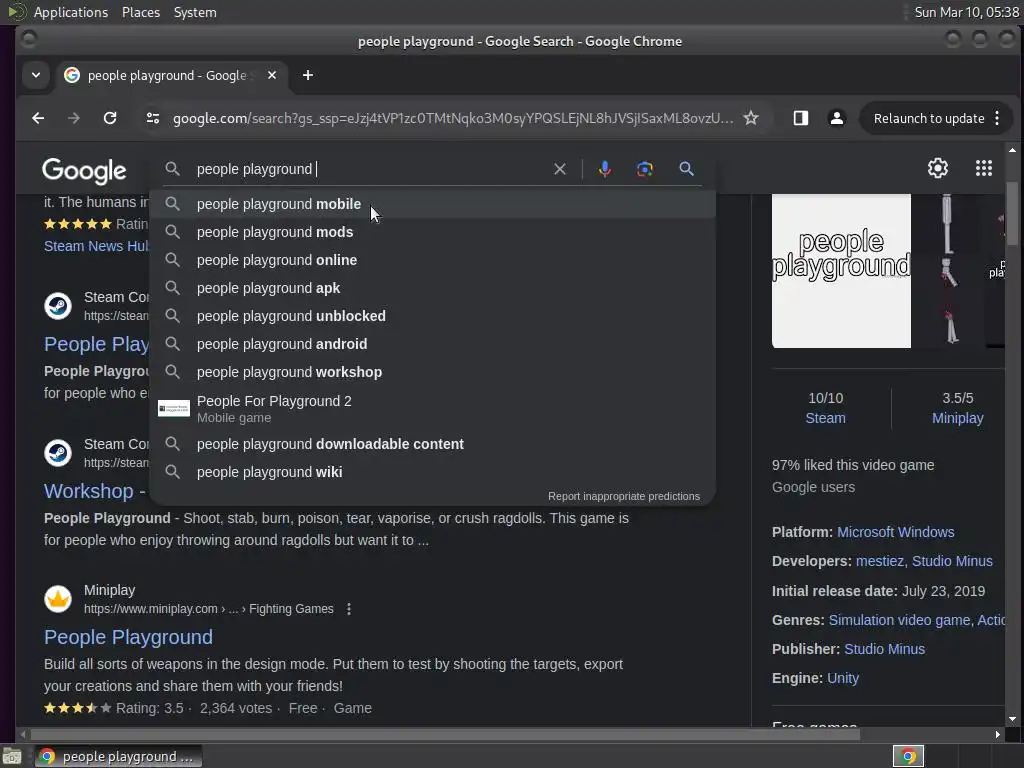Open the Steam rating link
Viewport: 1024px width, 768px height.
click(825, 418)
